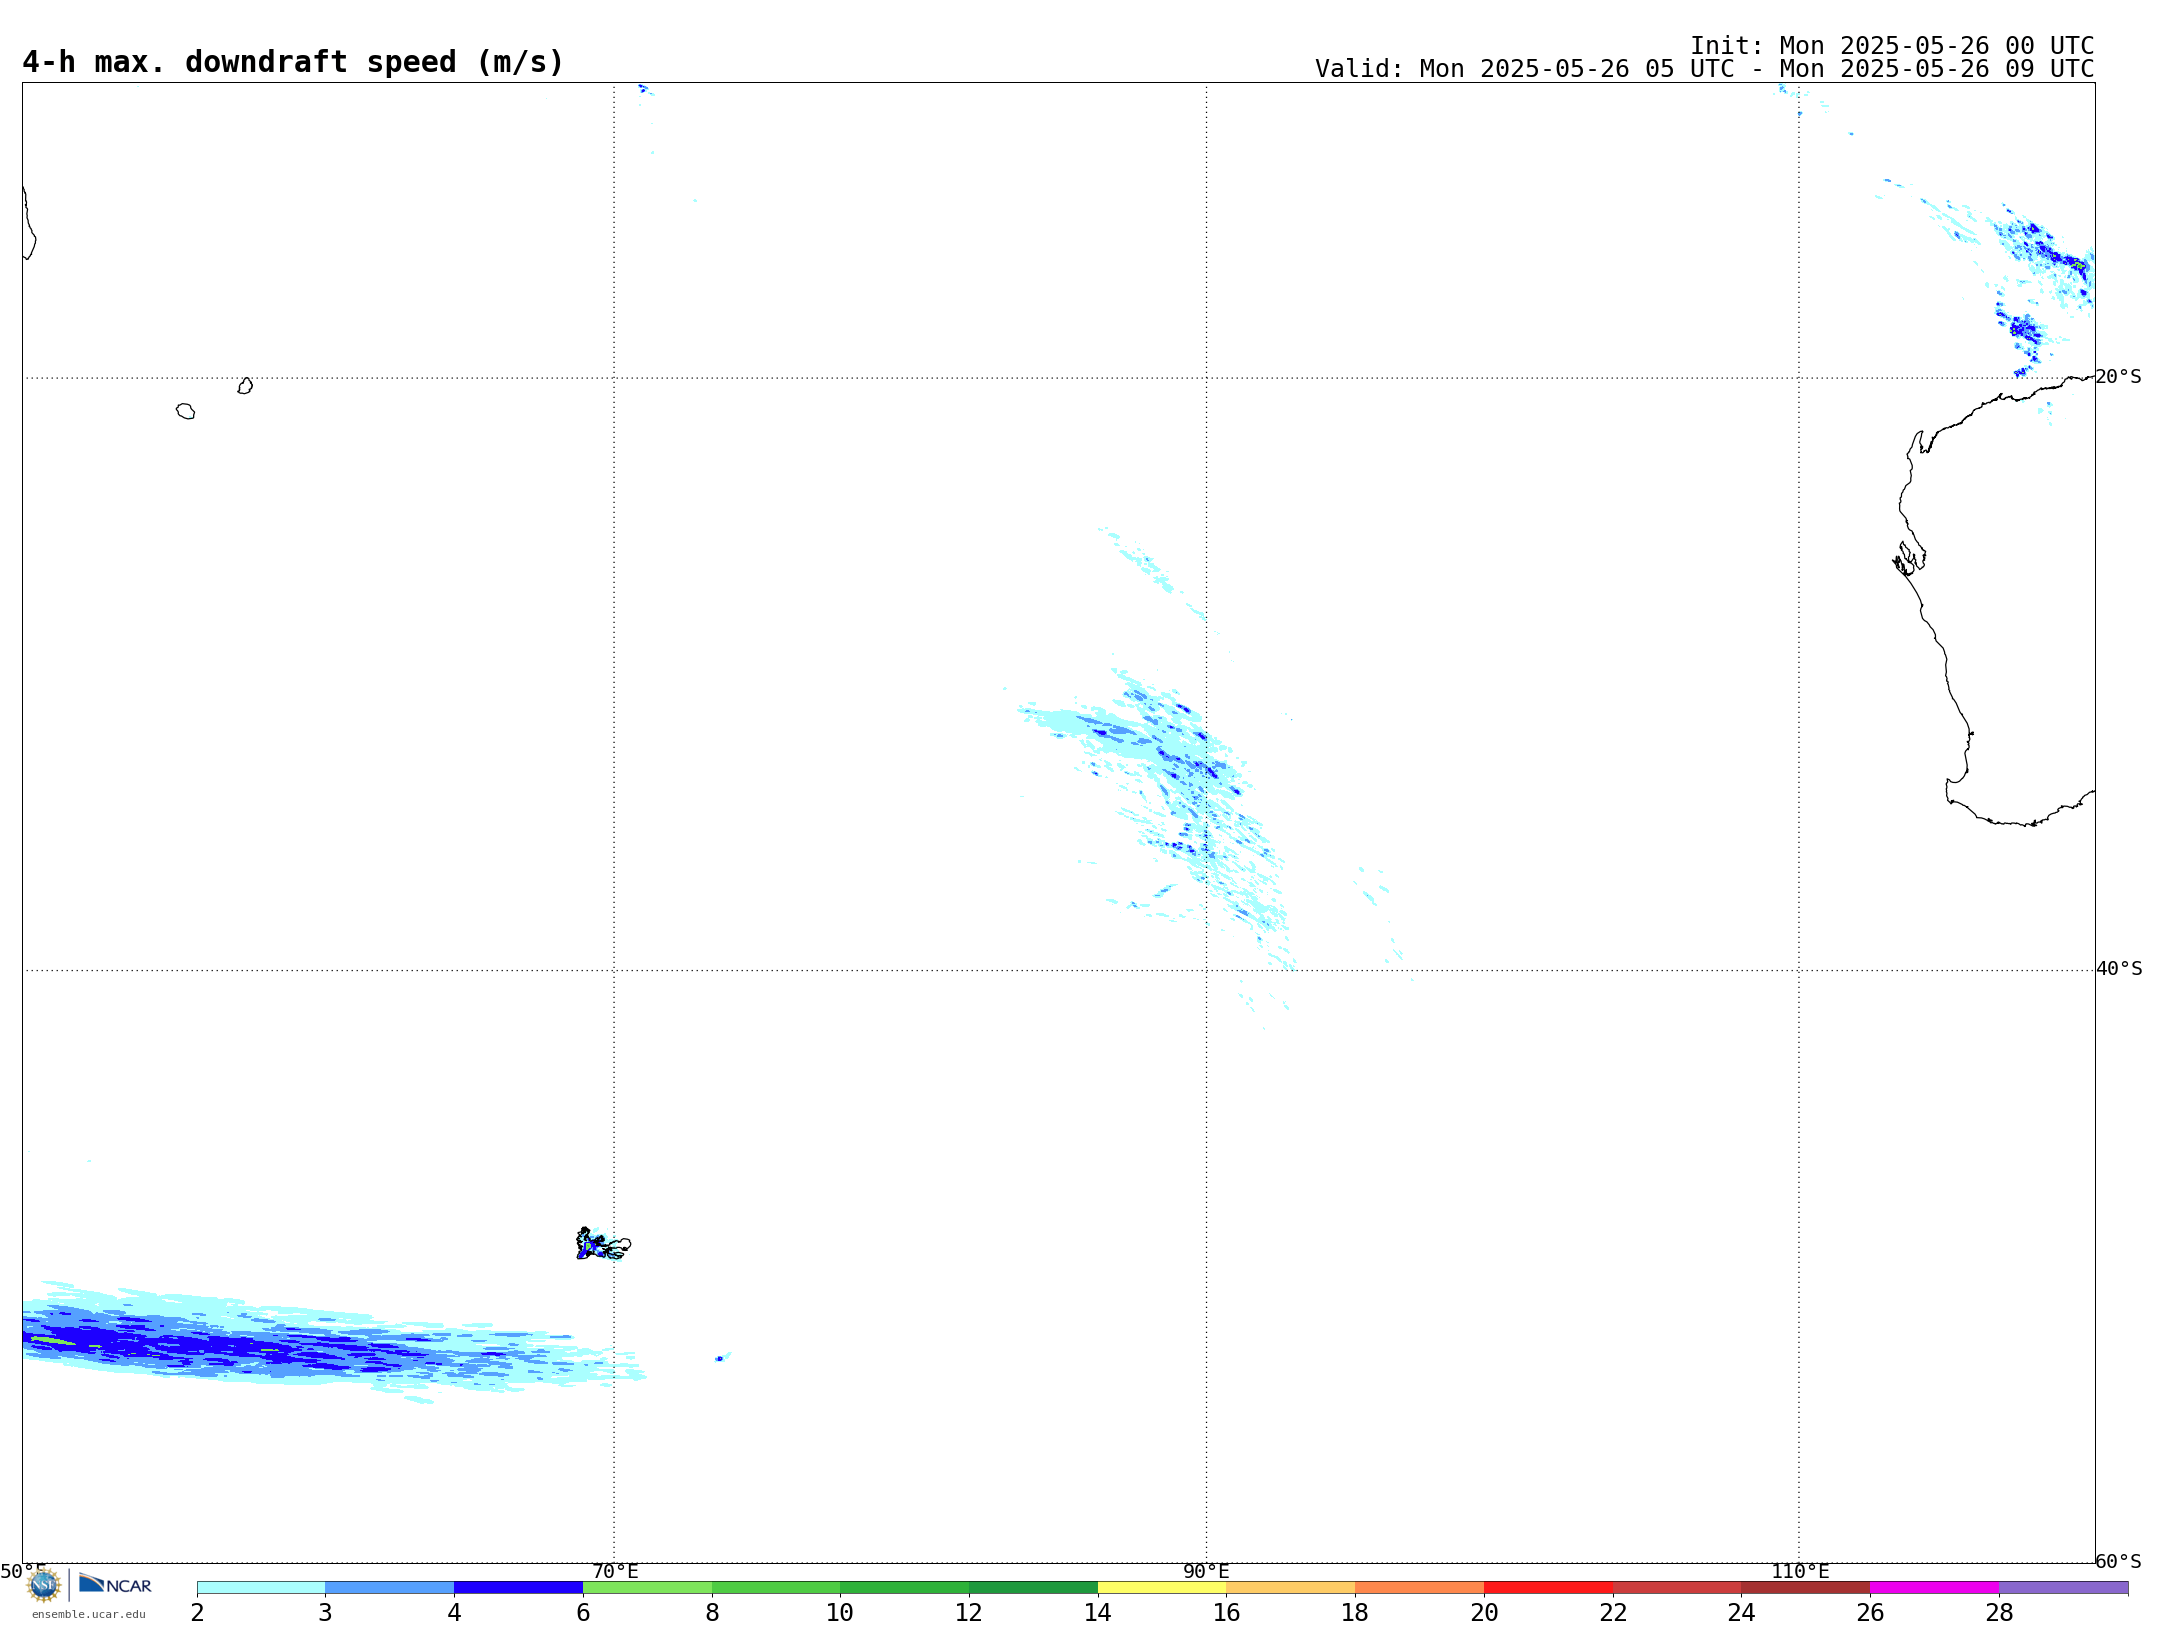Click the 110°E longitude label
The width and height of the screenshot is (2160, 1626).
point(1800,1571)
